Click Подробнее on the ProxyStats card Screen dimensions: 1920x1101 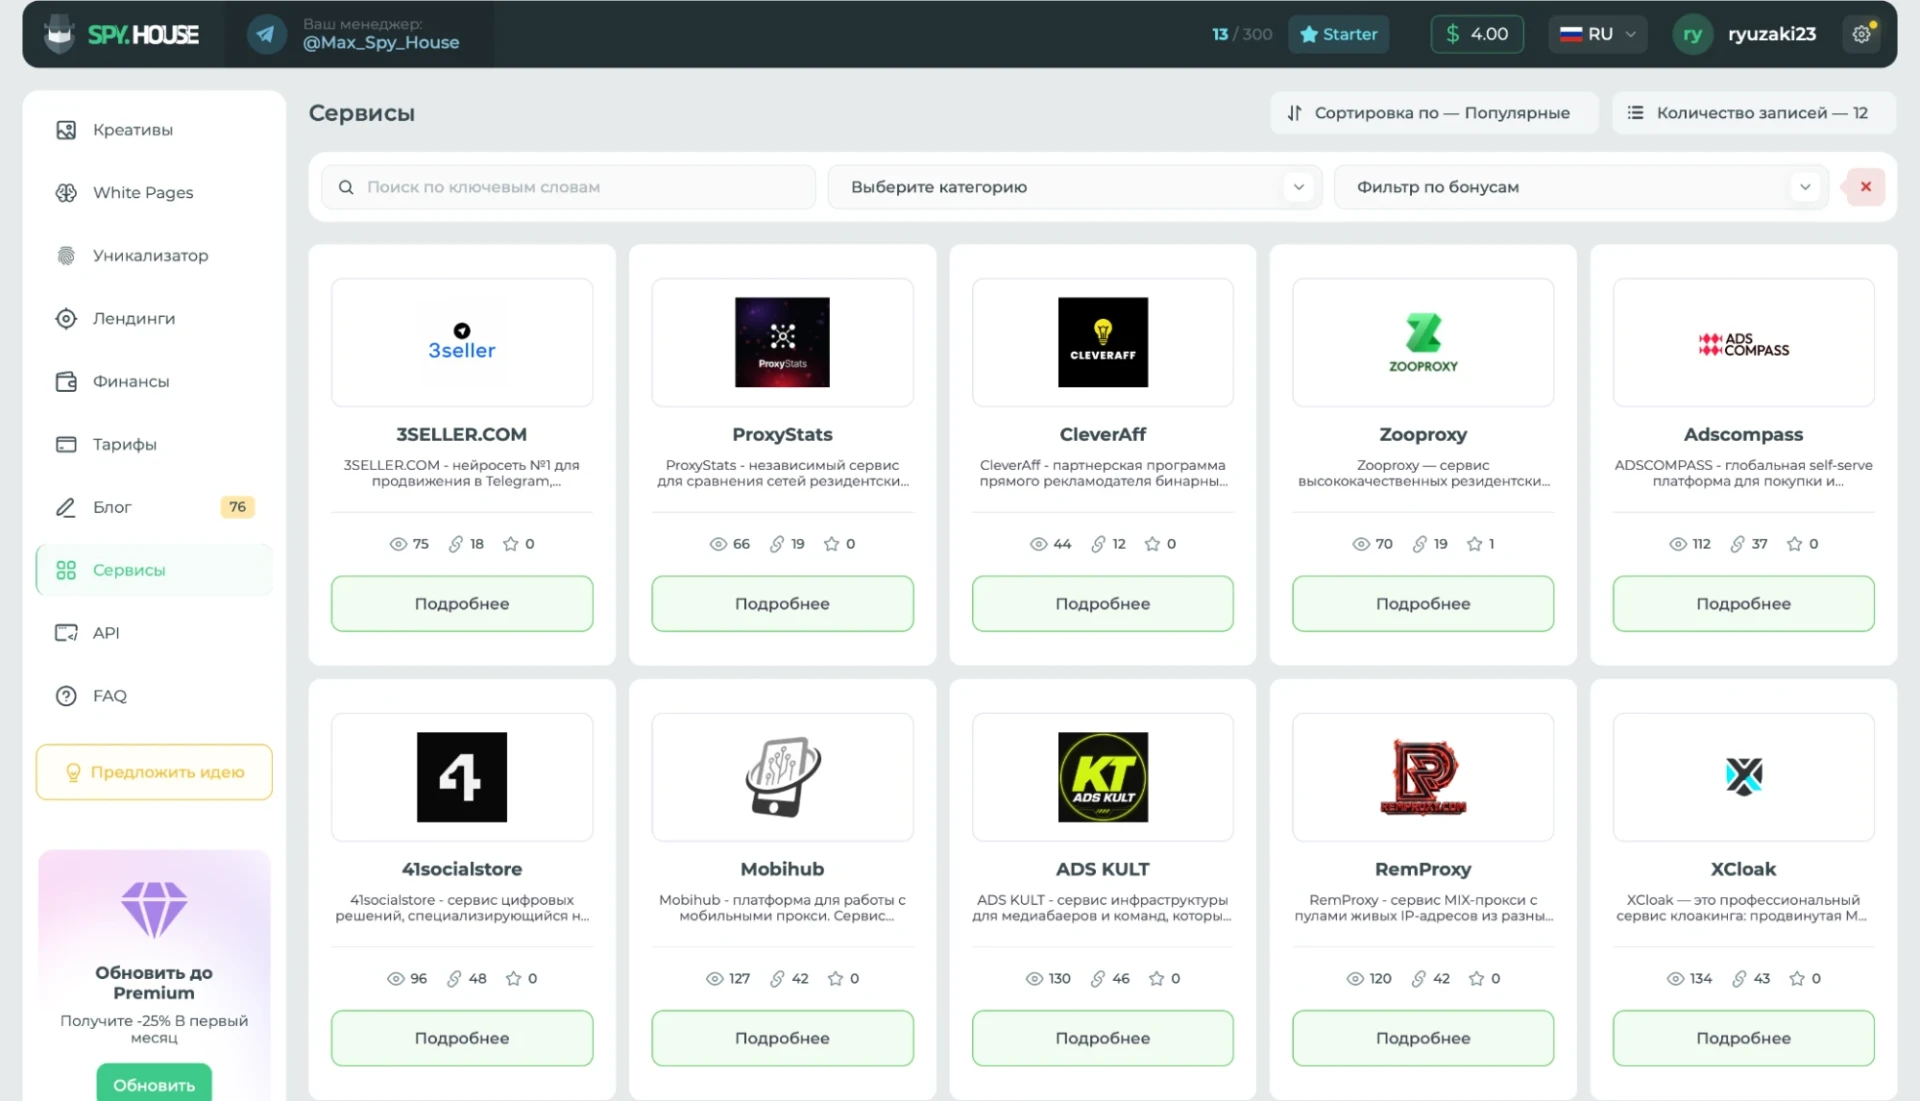pyautogui.click(x=782, y=604)
